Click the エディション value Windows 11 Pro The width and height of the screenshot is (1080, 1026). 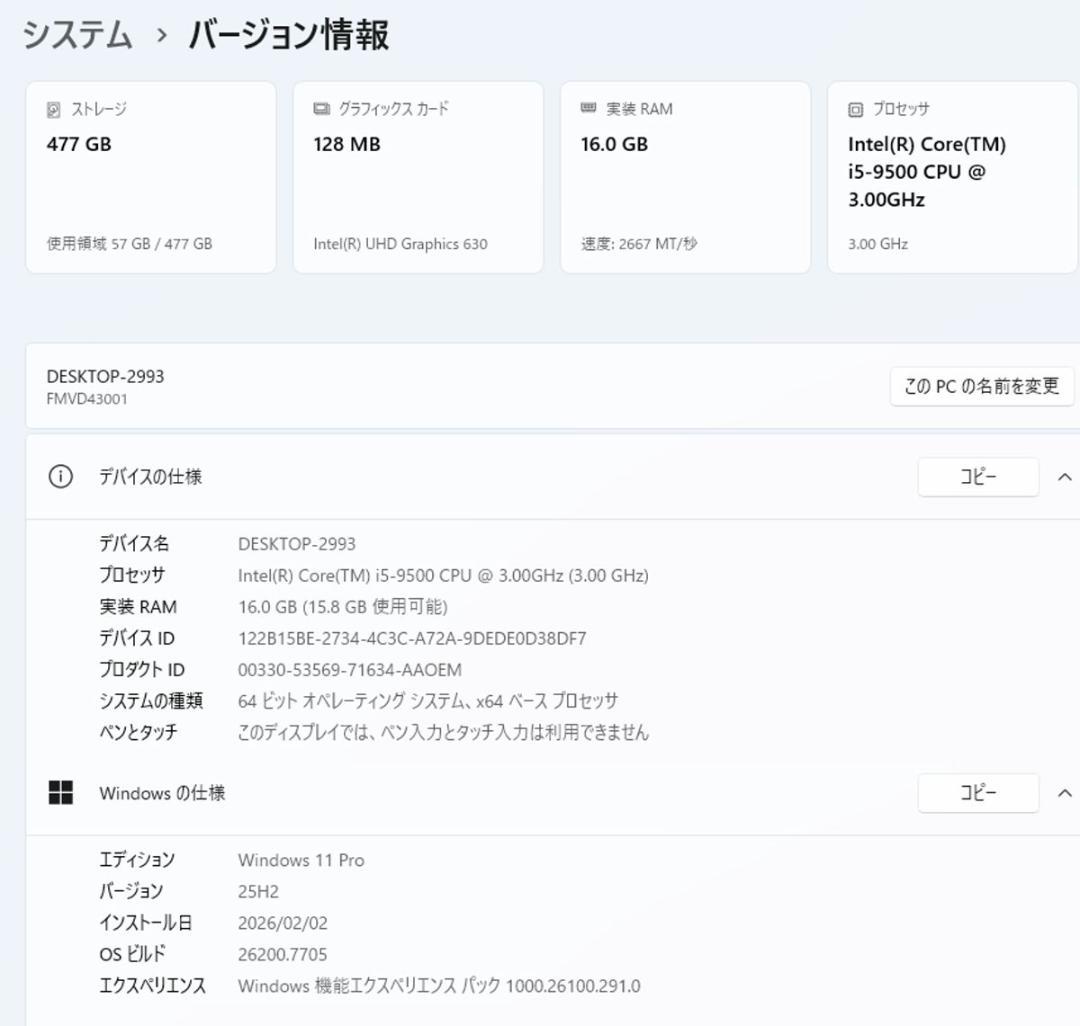tap(301, 859)
